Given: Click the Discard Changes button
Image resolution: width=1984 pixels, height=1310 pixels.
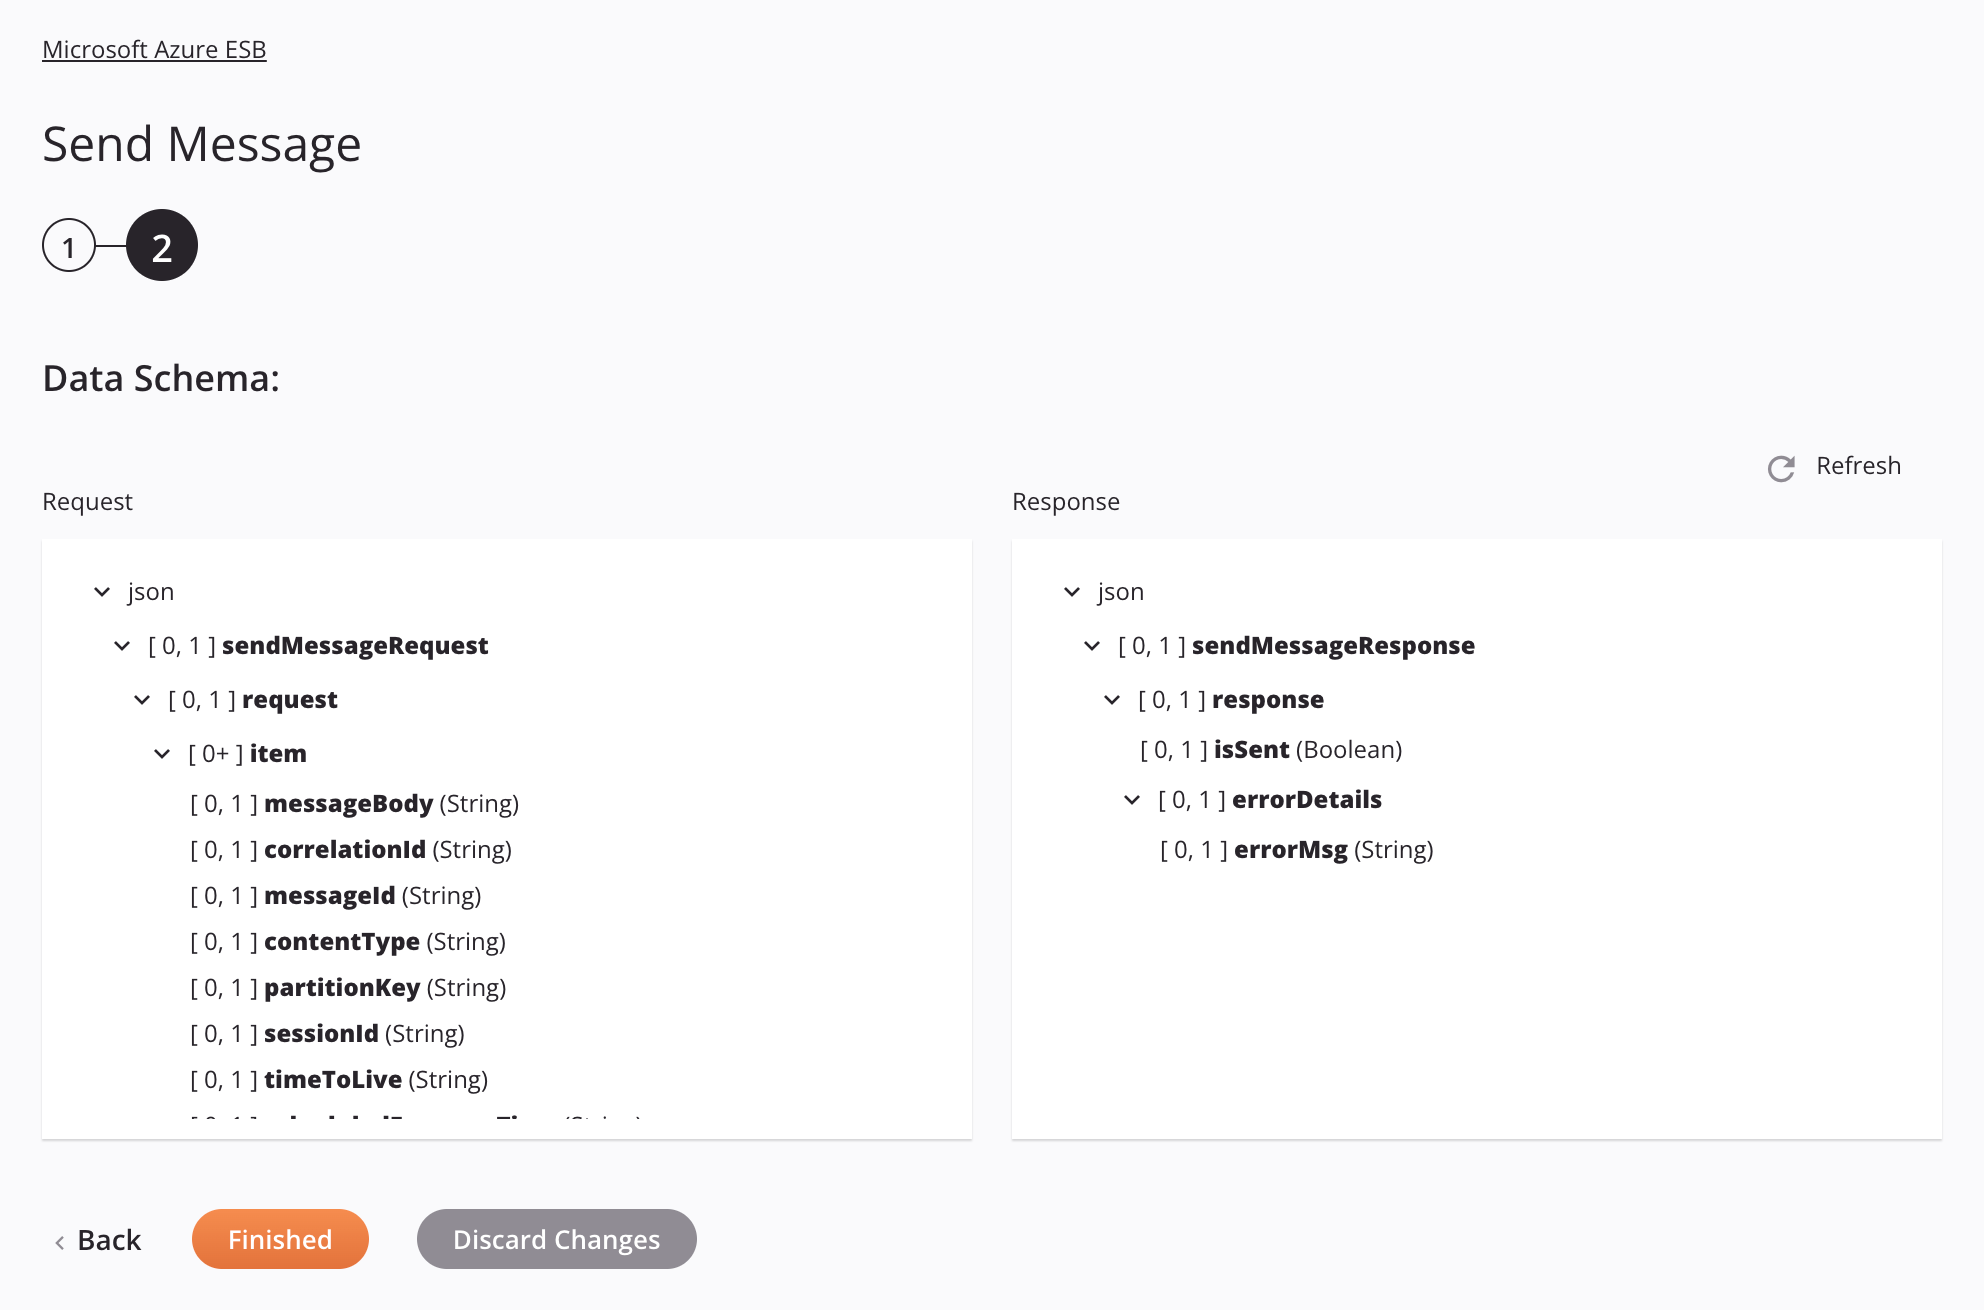Looking at the screenshot, I should pyautogui.click(x=557, y=1238).
